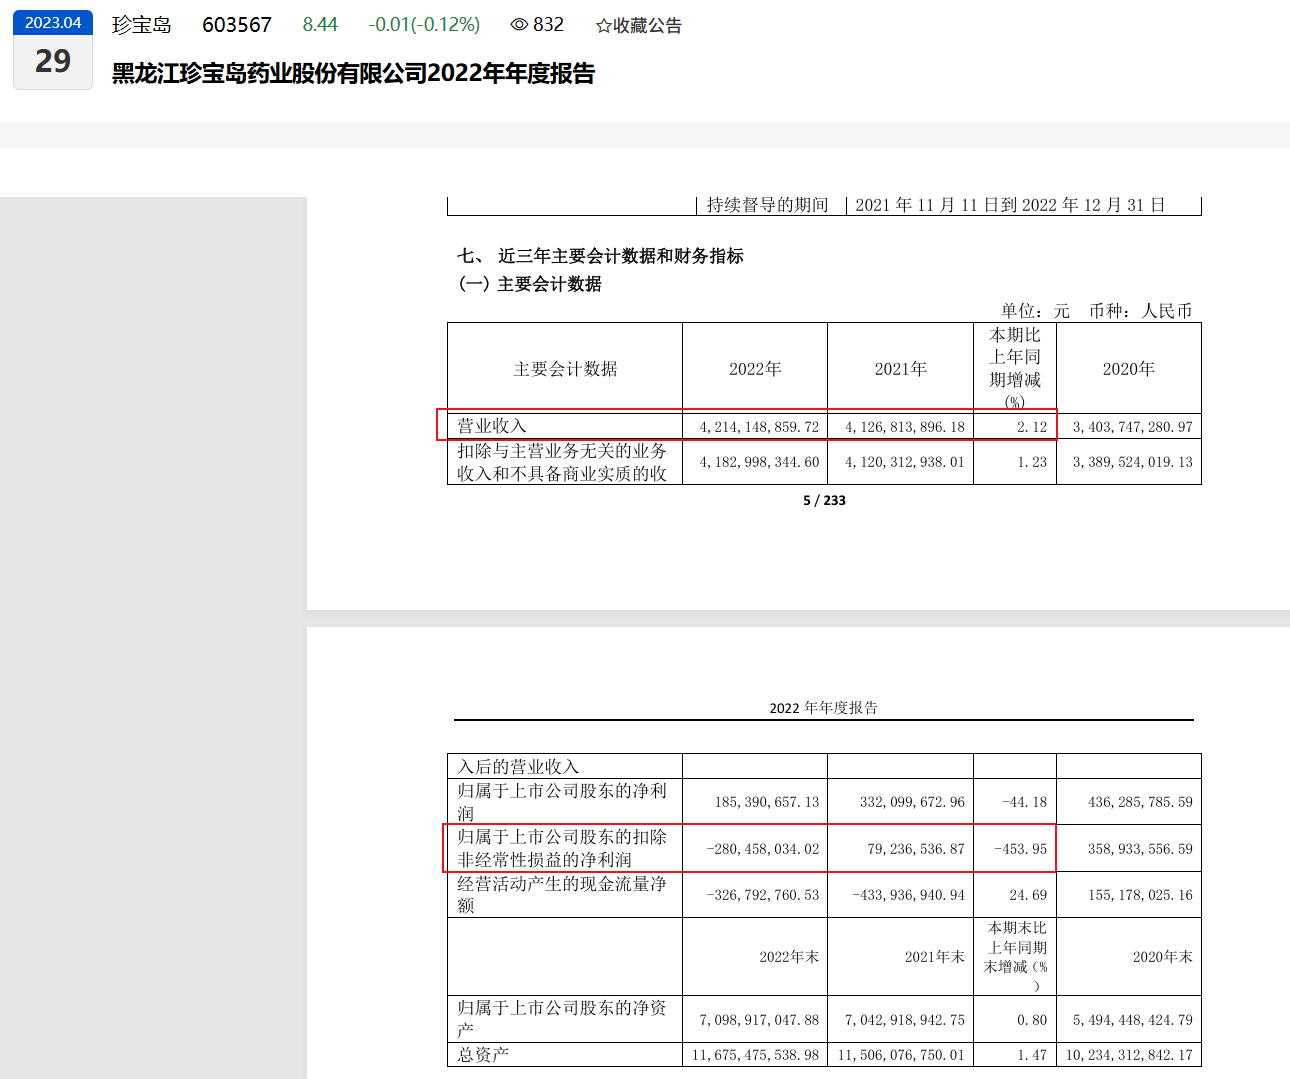Click the page number 5 / 233

824,500
